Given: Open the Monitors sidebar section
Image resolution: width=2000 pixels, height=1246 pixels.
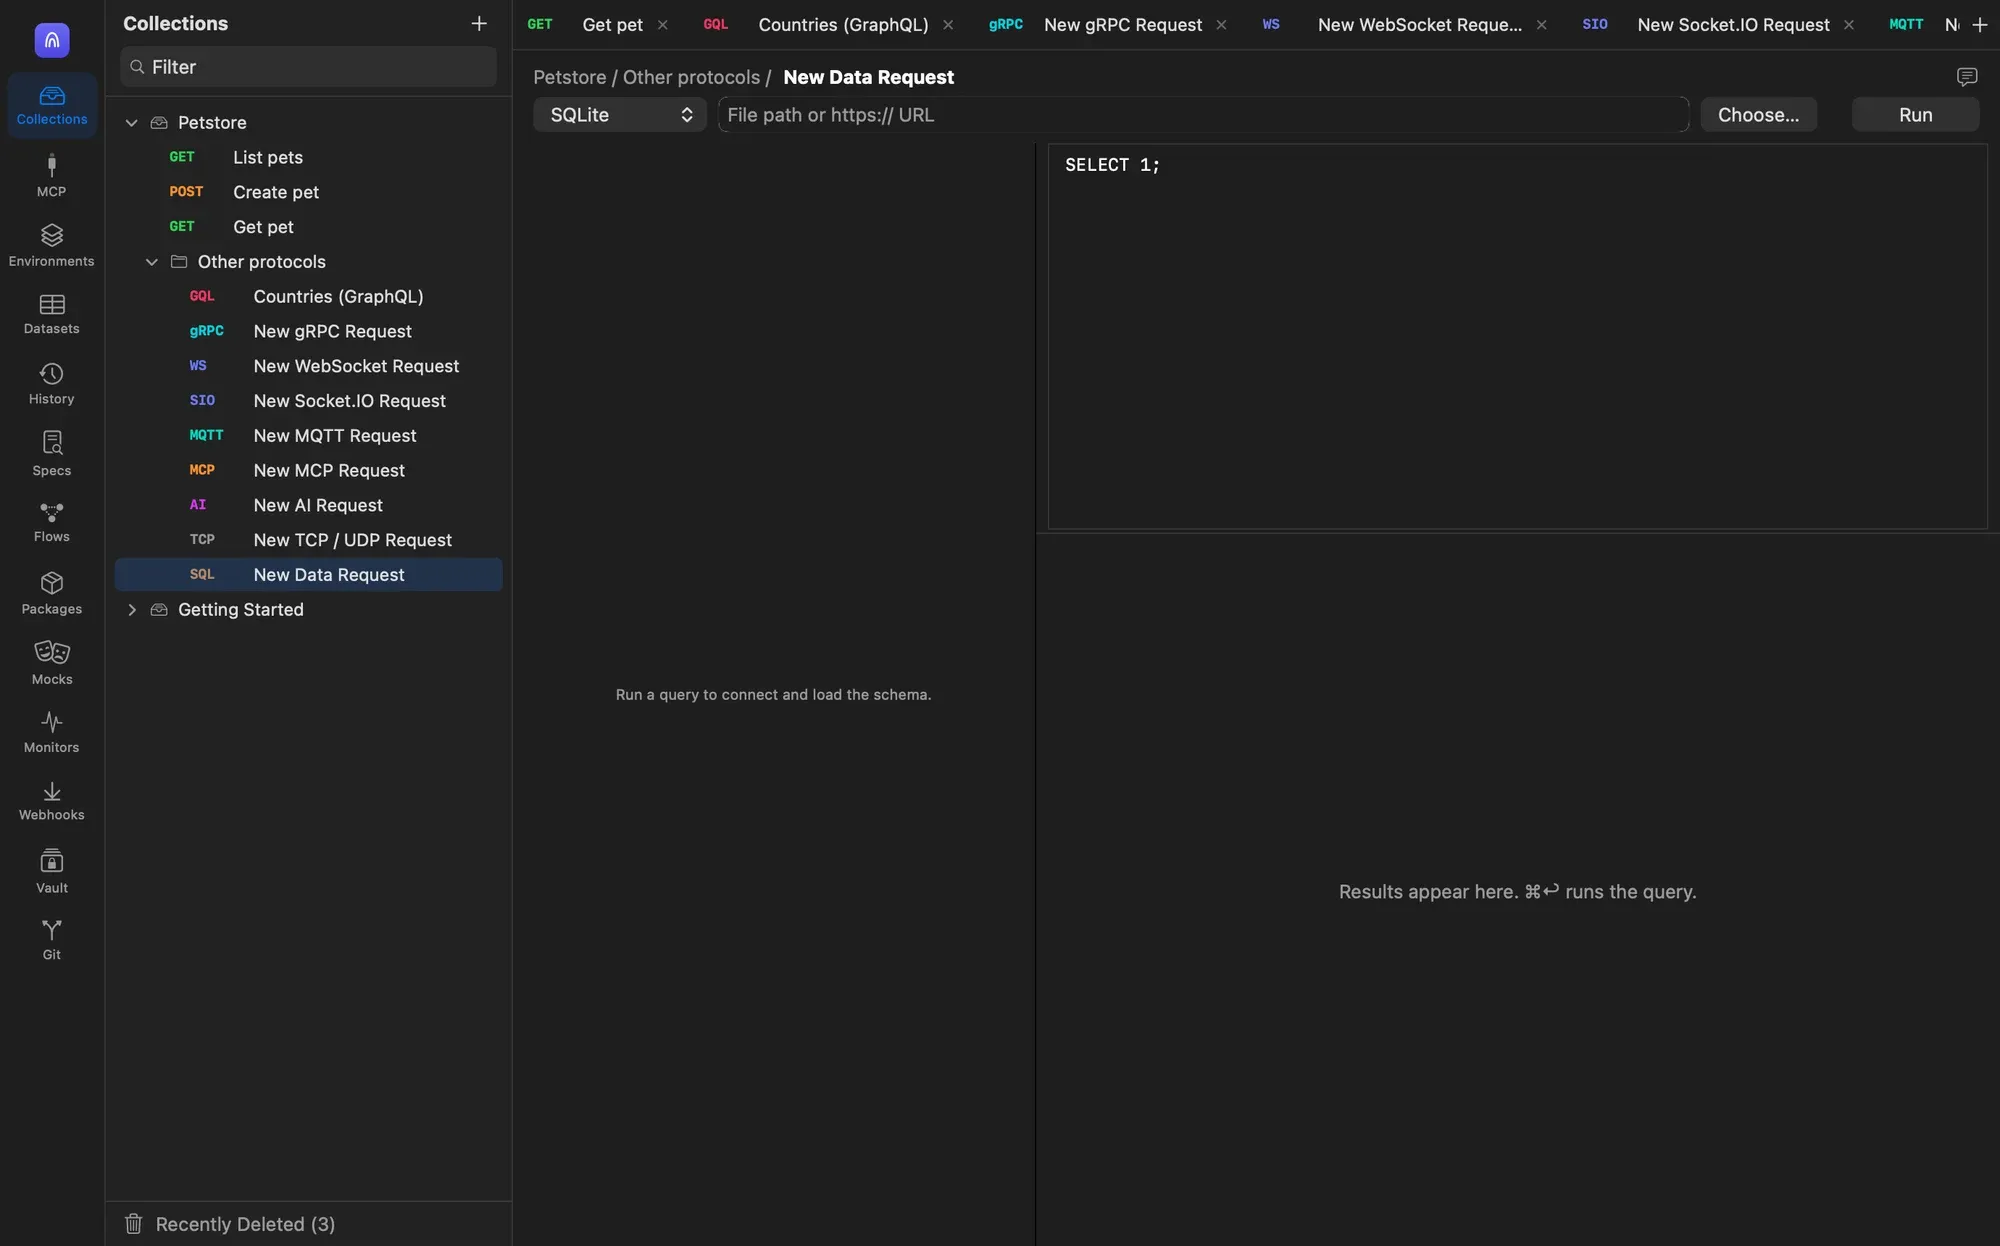Looking at the screenshot, I should click(x=51, y=731).
